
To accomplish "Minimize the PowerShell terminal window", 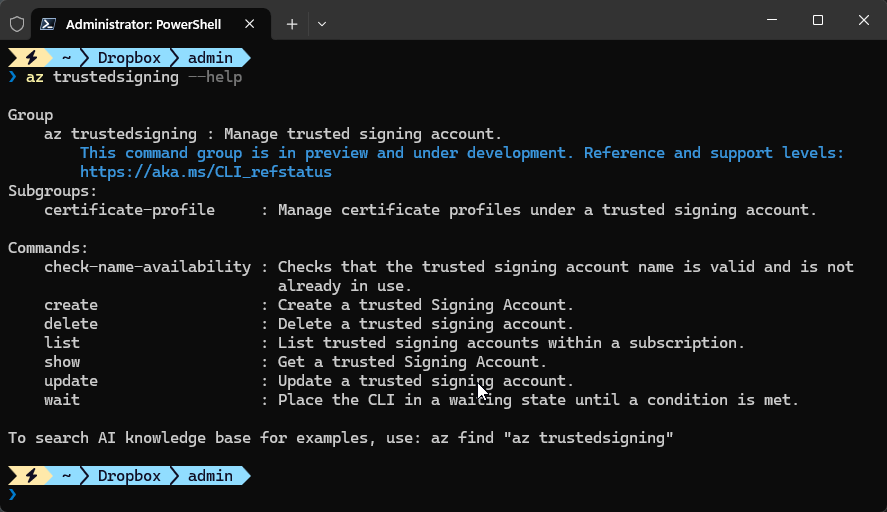I will (x=771, y=20).
